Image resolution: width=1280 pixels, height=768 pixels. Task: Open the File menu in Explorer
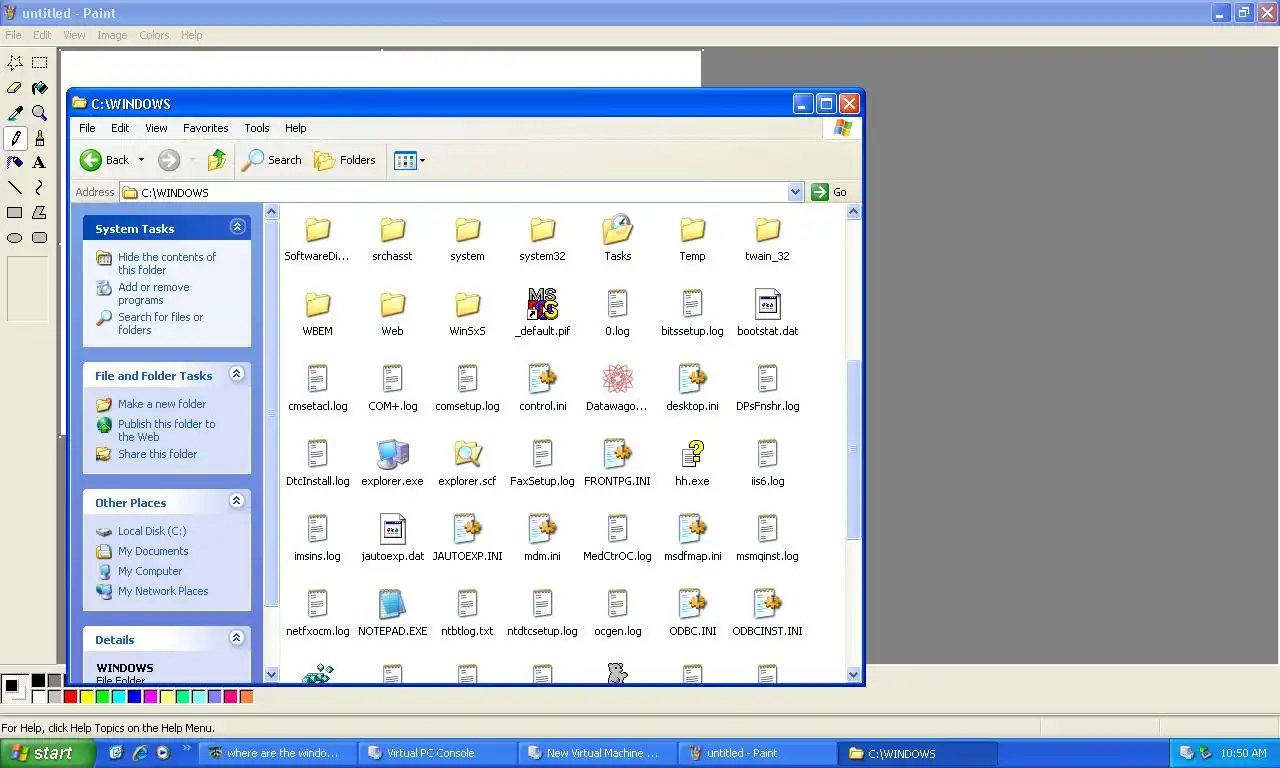pyautogui.click(x=87, y=128)
